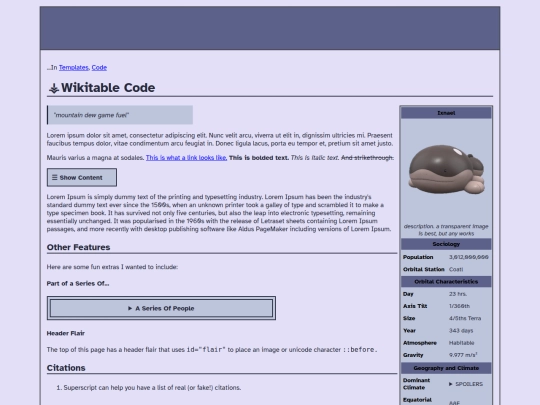Click the Orbital Station value Coatl
This screenshot has width=540, height=405.
456,269
